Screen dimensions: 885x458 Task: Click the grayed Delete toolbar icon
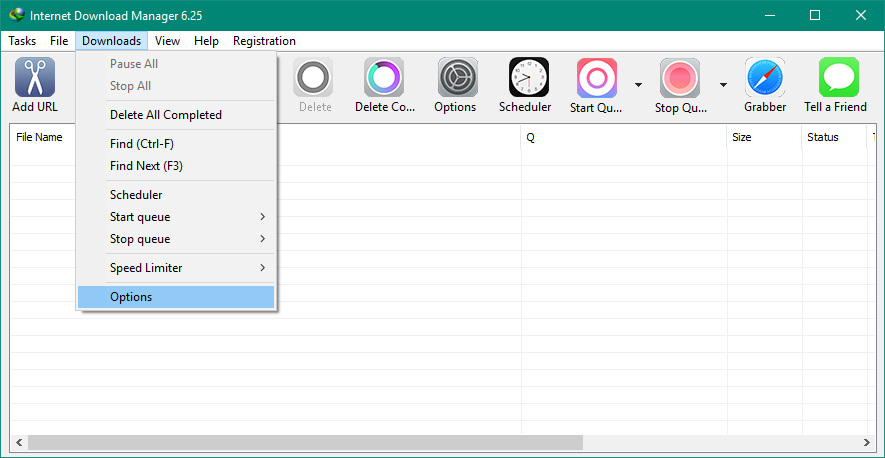313,77
